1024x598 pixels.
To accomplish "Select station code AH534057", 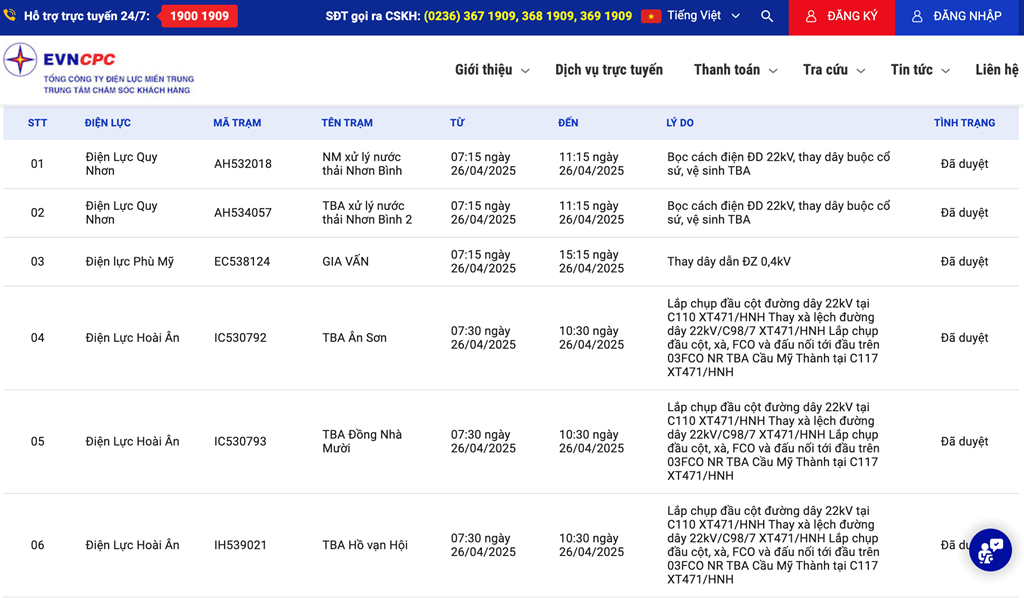I will point(243,213).
